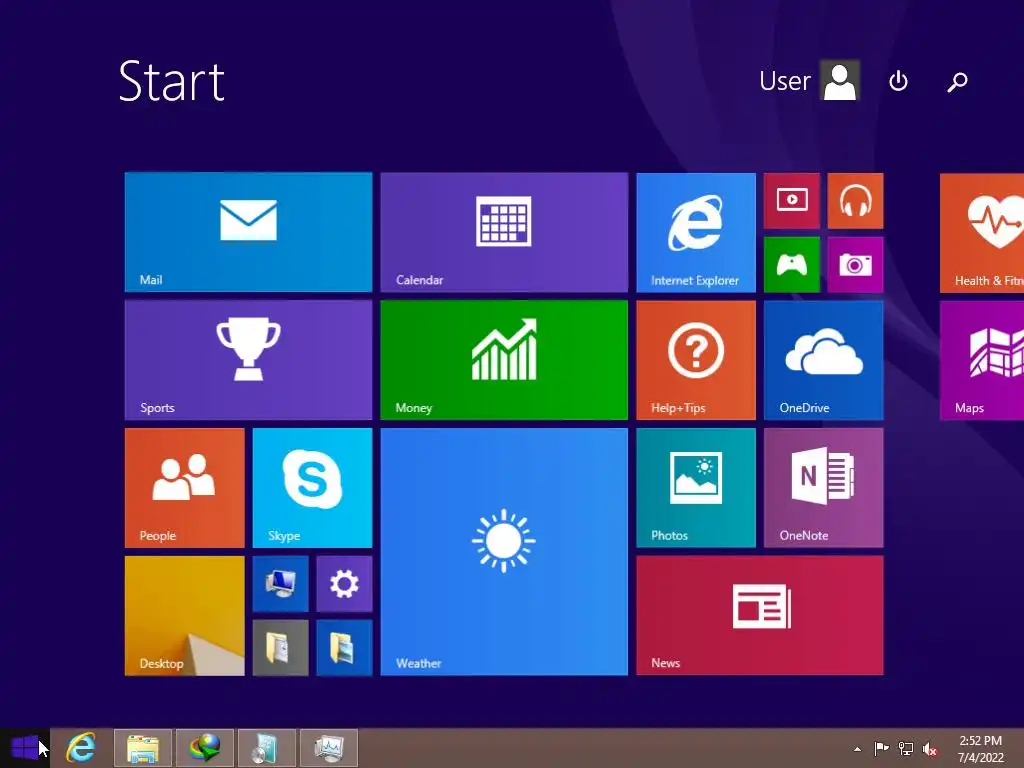Viewport: 1024px width, 768px height.
Task: Open the PC settings gear tile
Action: click(x=344, y=584)
